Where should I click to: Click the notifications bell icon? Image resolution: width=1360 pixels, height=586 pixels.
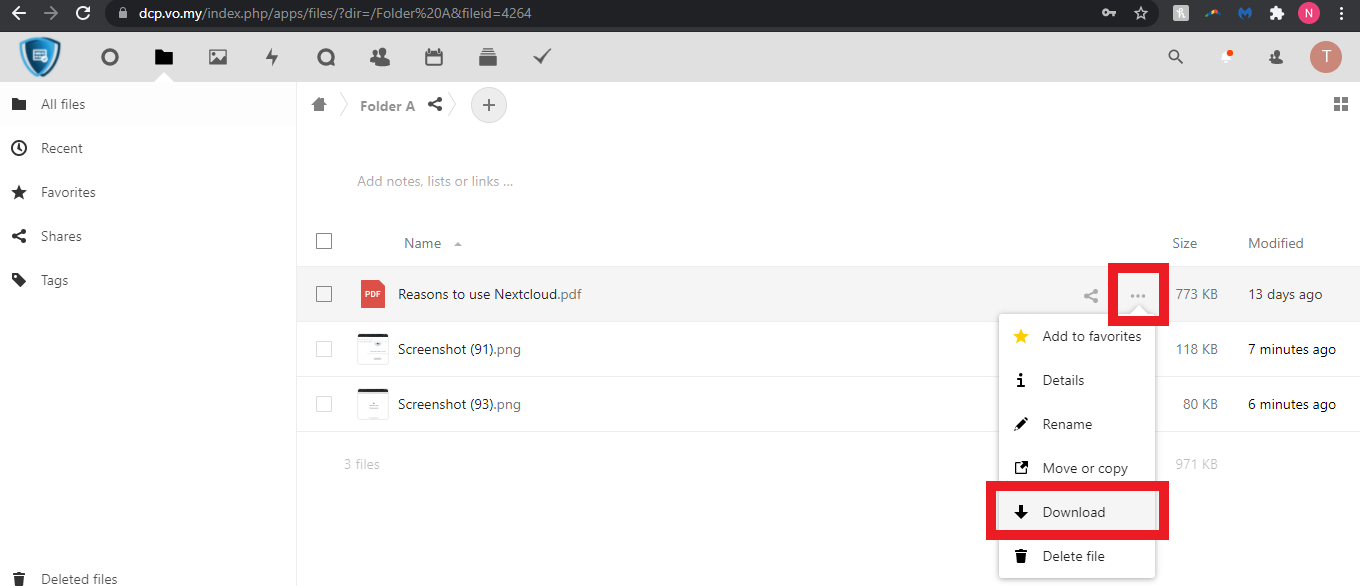pyautogui.click(x=1226, y=57)
